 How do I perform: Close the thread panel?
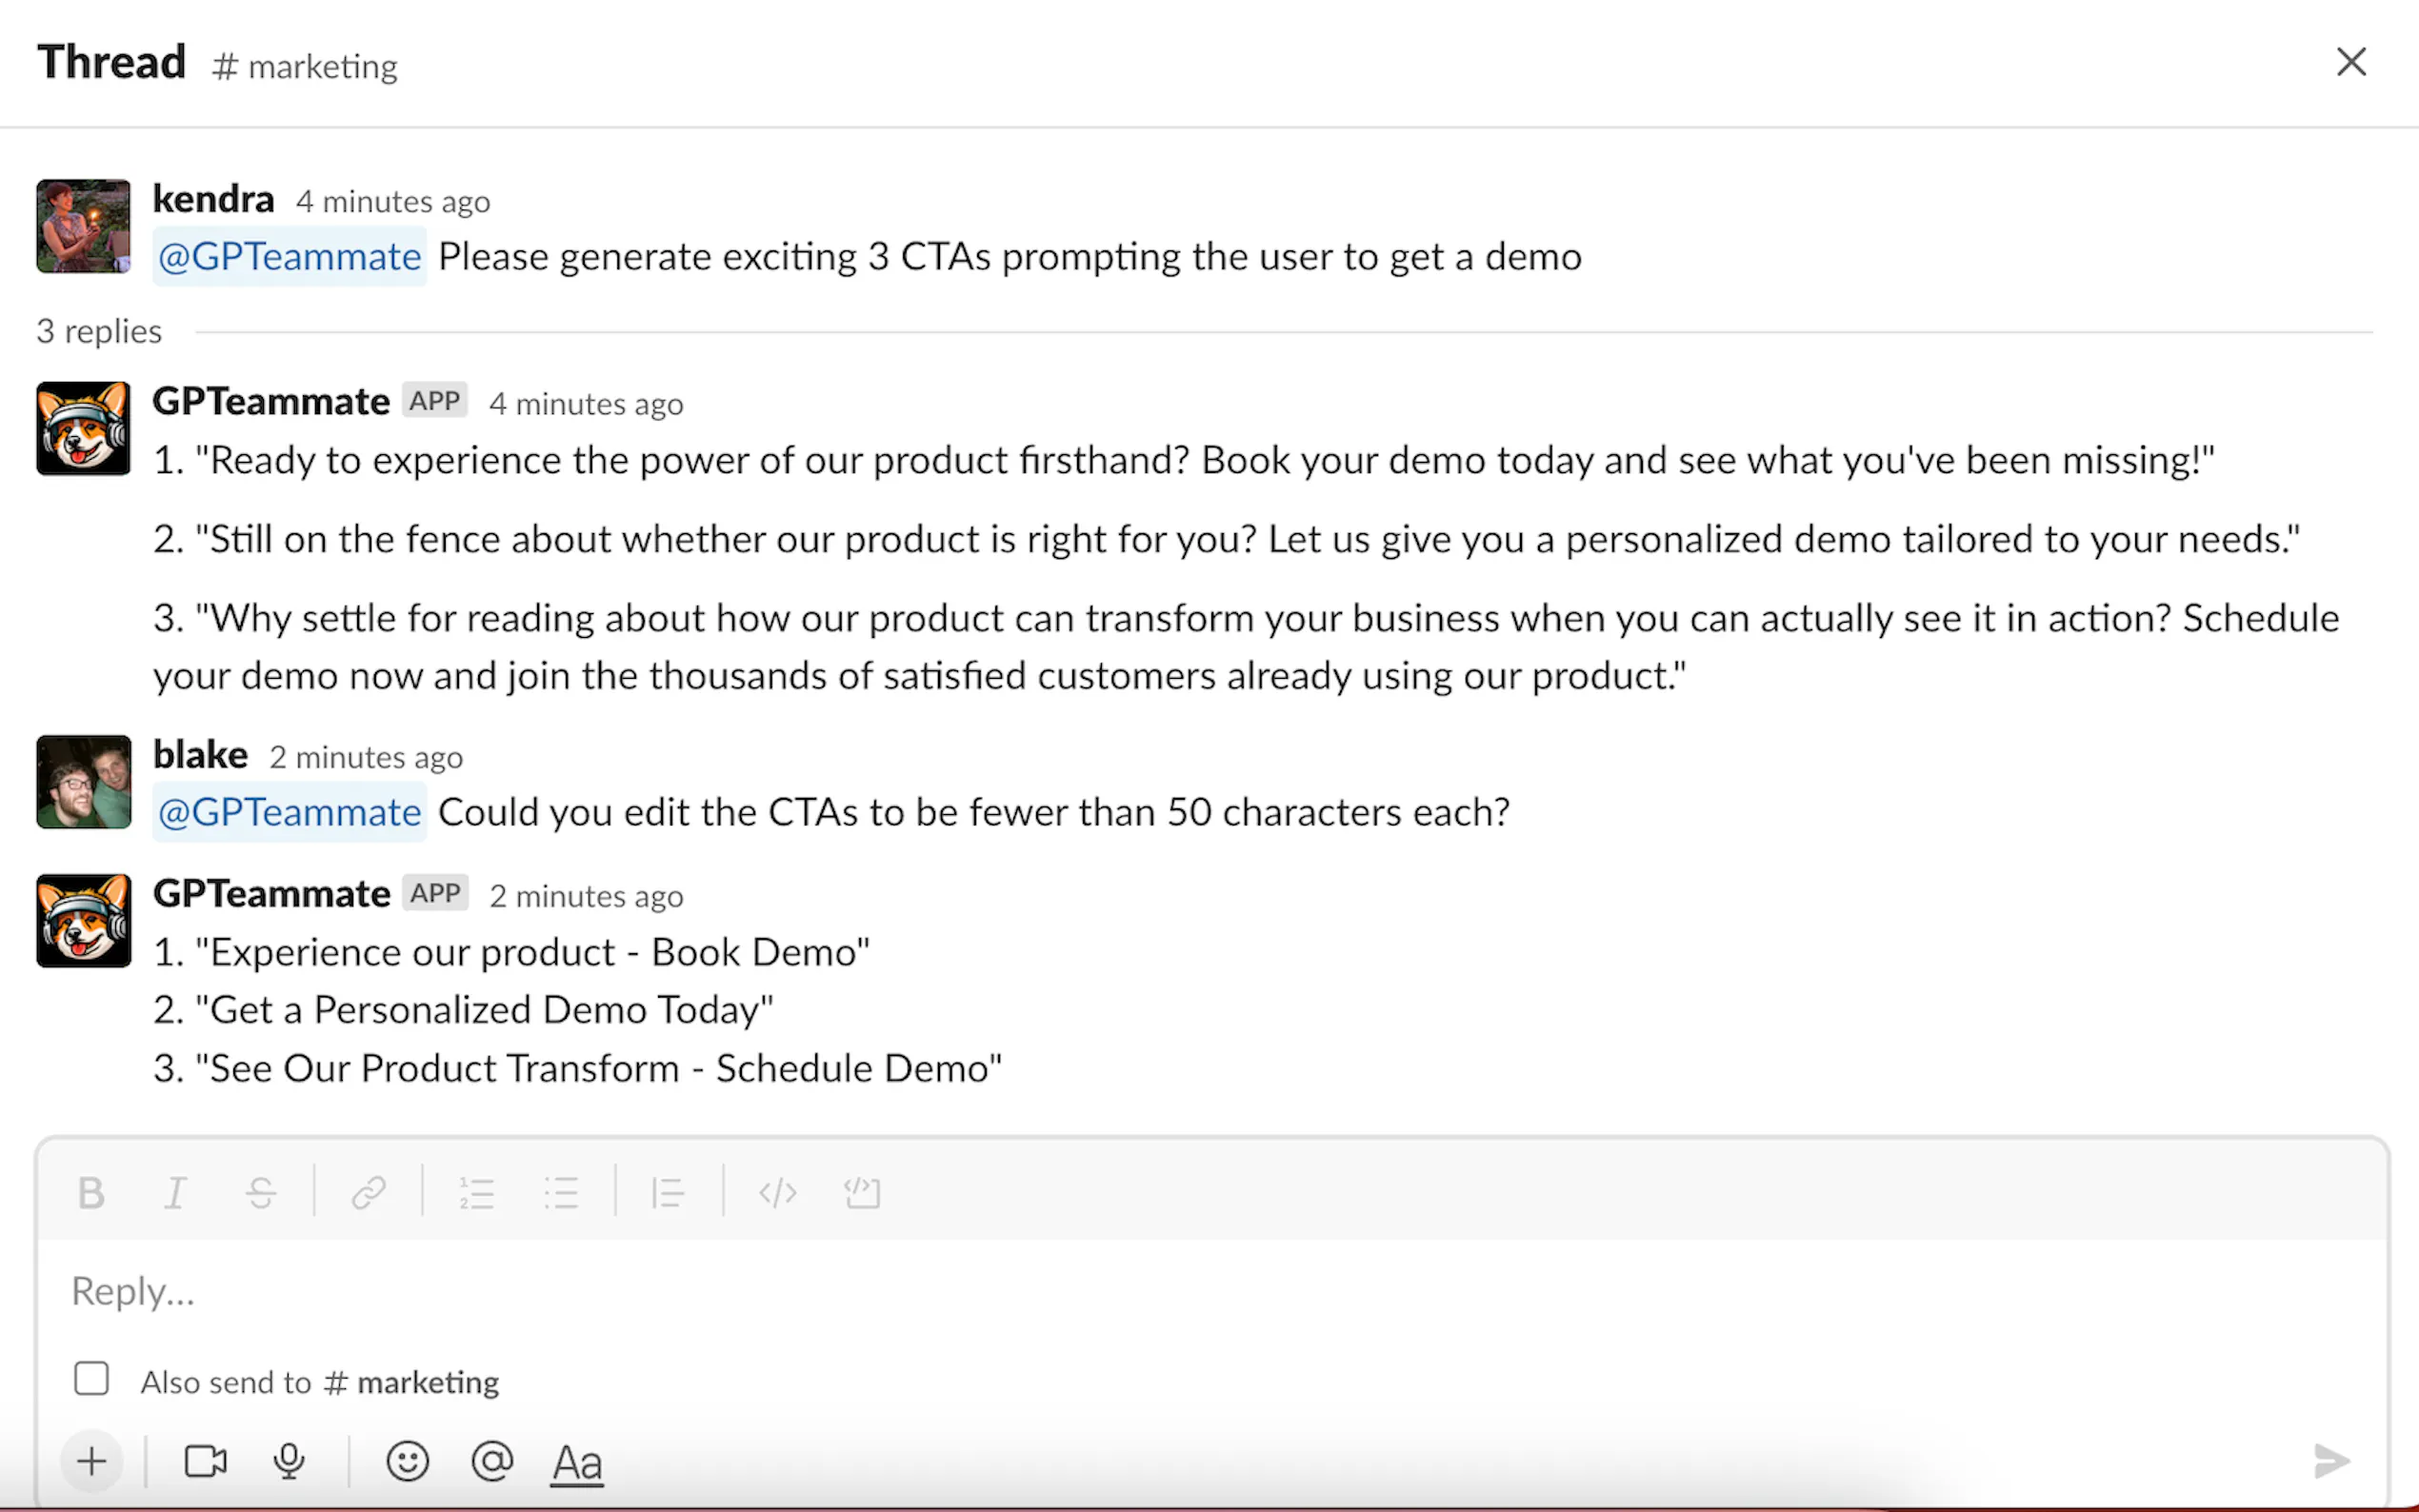click(x=2351, y=62)
